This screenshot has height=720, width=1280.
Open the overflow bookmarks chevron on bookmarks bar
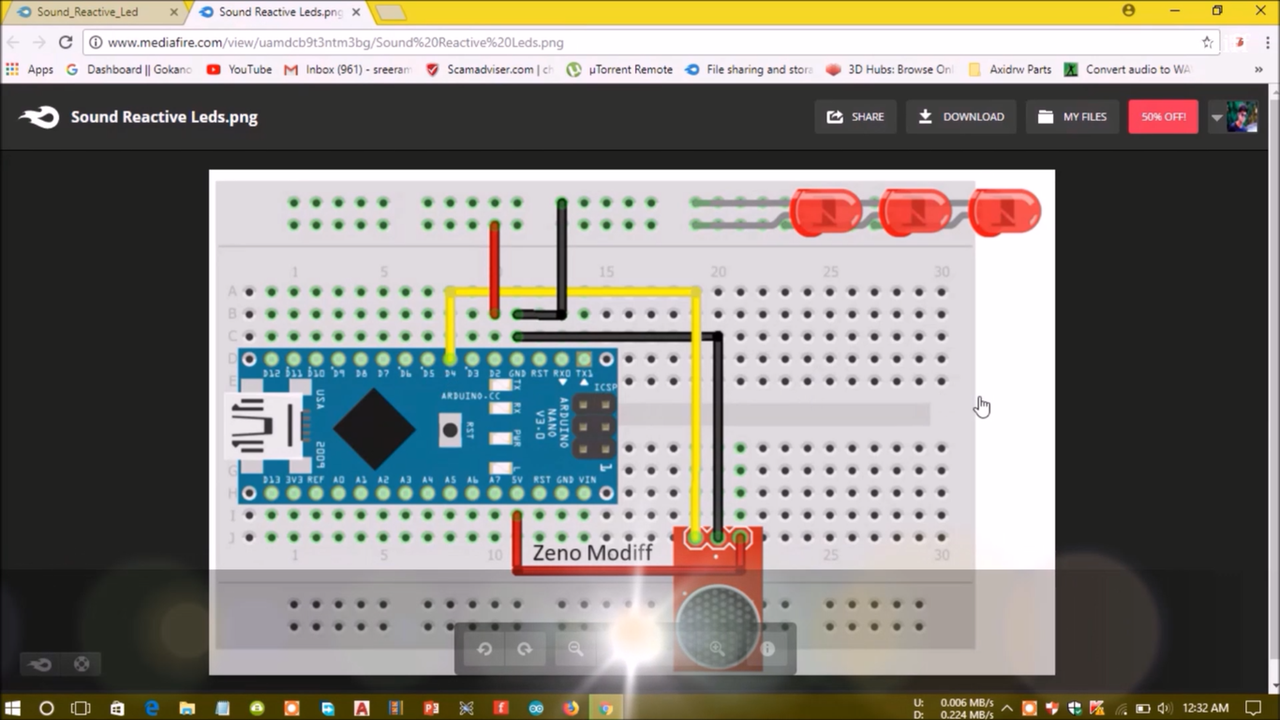1258,69
